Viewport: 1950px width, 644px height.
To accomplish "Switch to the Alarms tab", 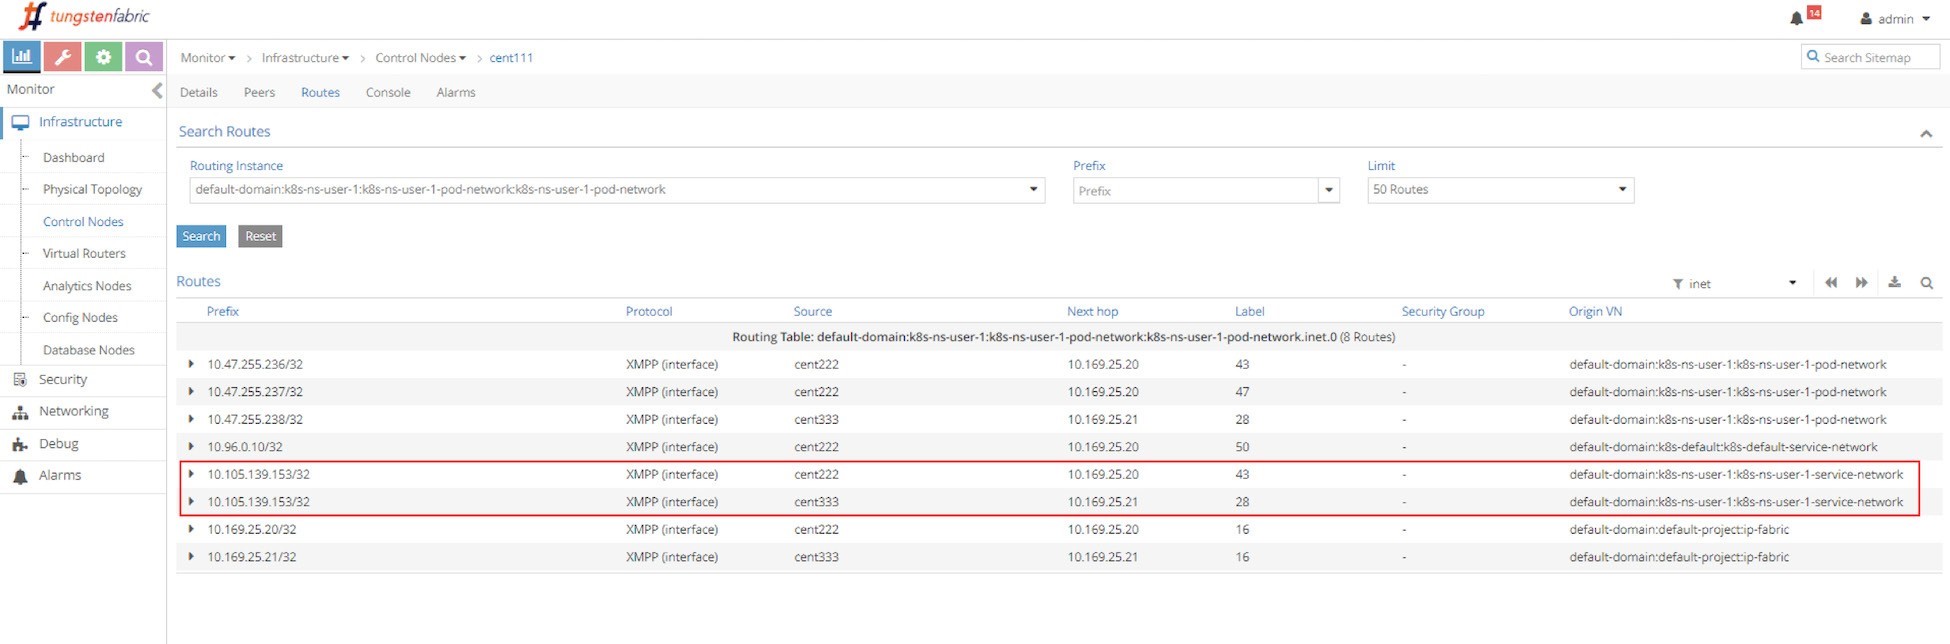I will [x=456, y=92].
